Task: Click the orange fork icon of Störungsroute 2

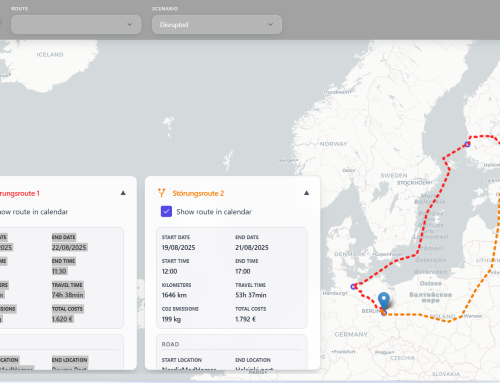Action: pos(162,193)
